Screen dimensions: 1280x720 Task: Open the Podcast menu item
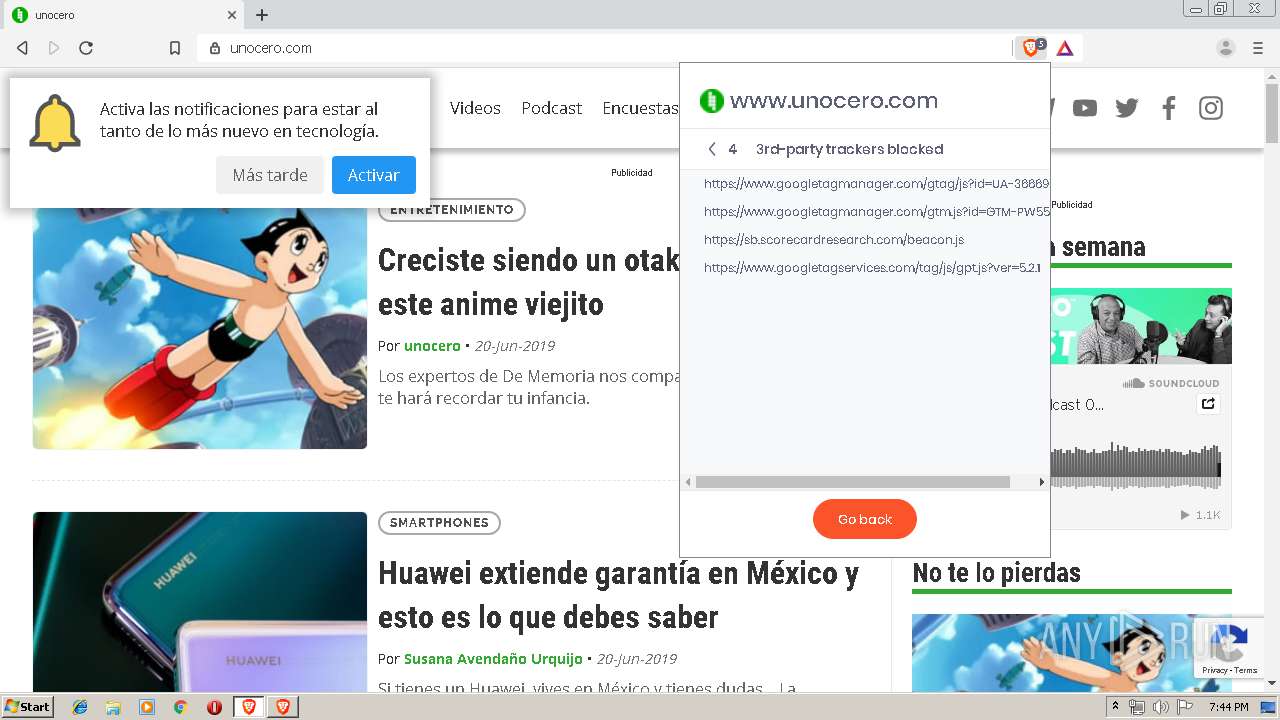[552, 108]
